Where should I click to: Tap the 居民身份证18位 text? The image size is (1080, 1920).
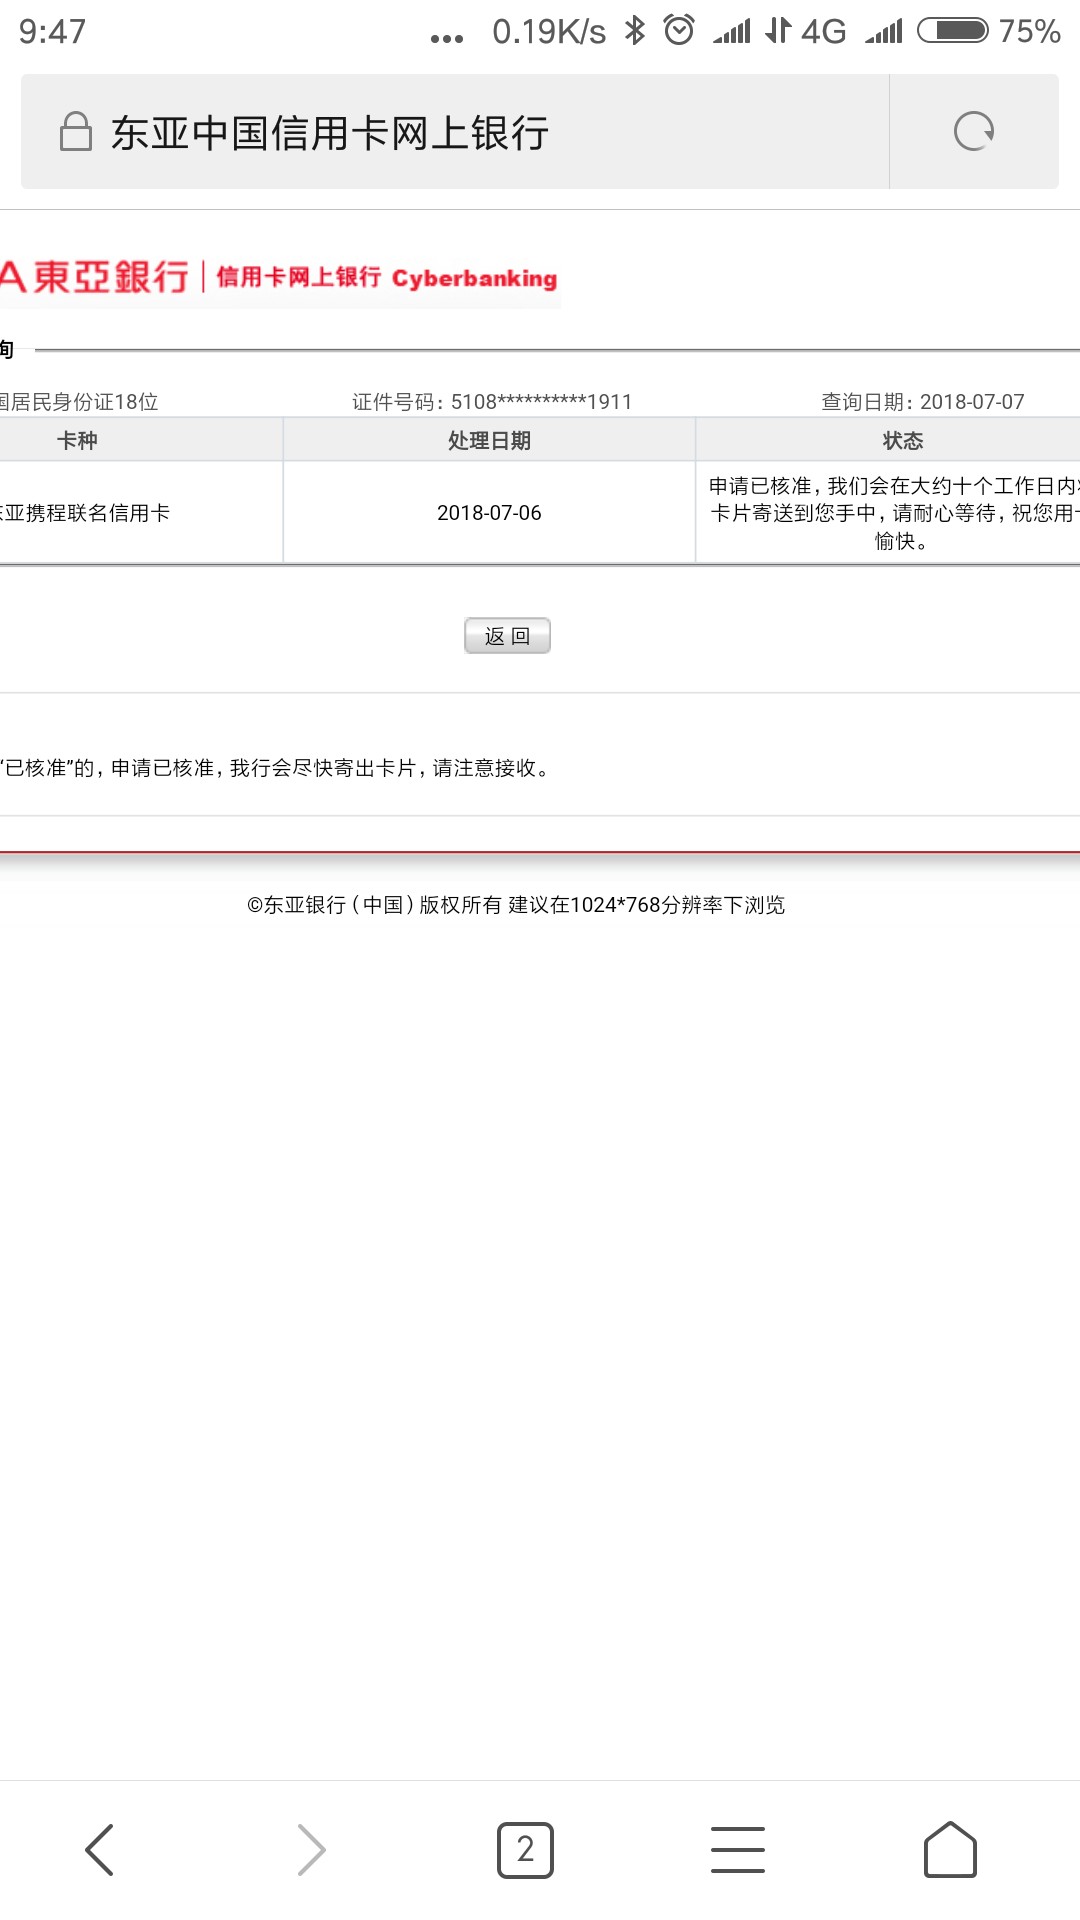79,402
